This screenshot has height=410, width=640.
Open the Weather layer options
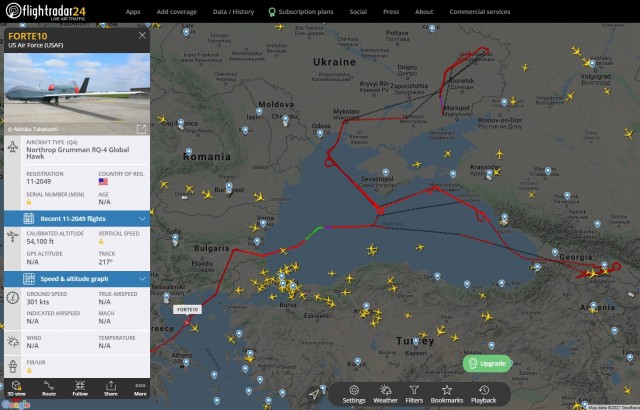(x=385, y=394)
